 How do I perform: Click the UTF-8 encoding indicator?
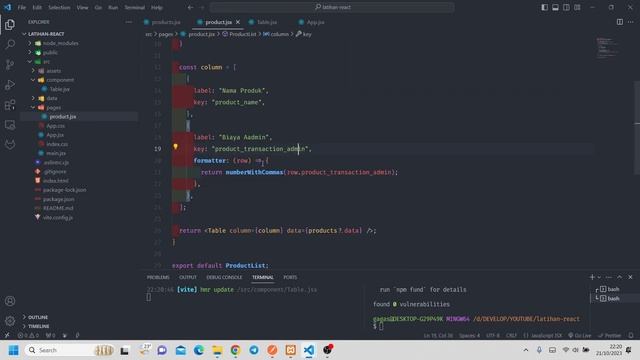493,336
